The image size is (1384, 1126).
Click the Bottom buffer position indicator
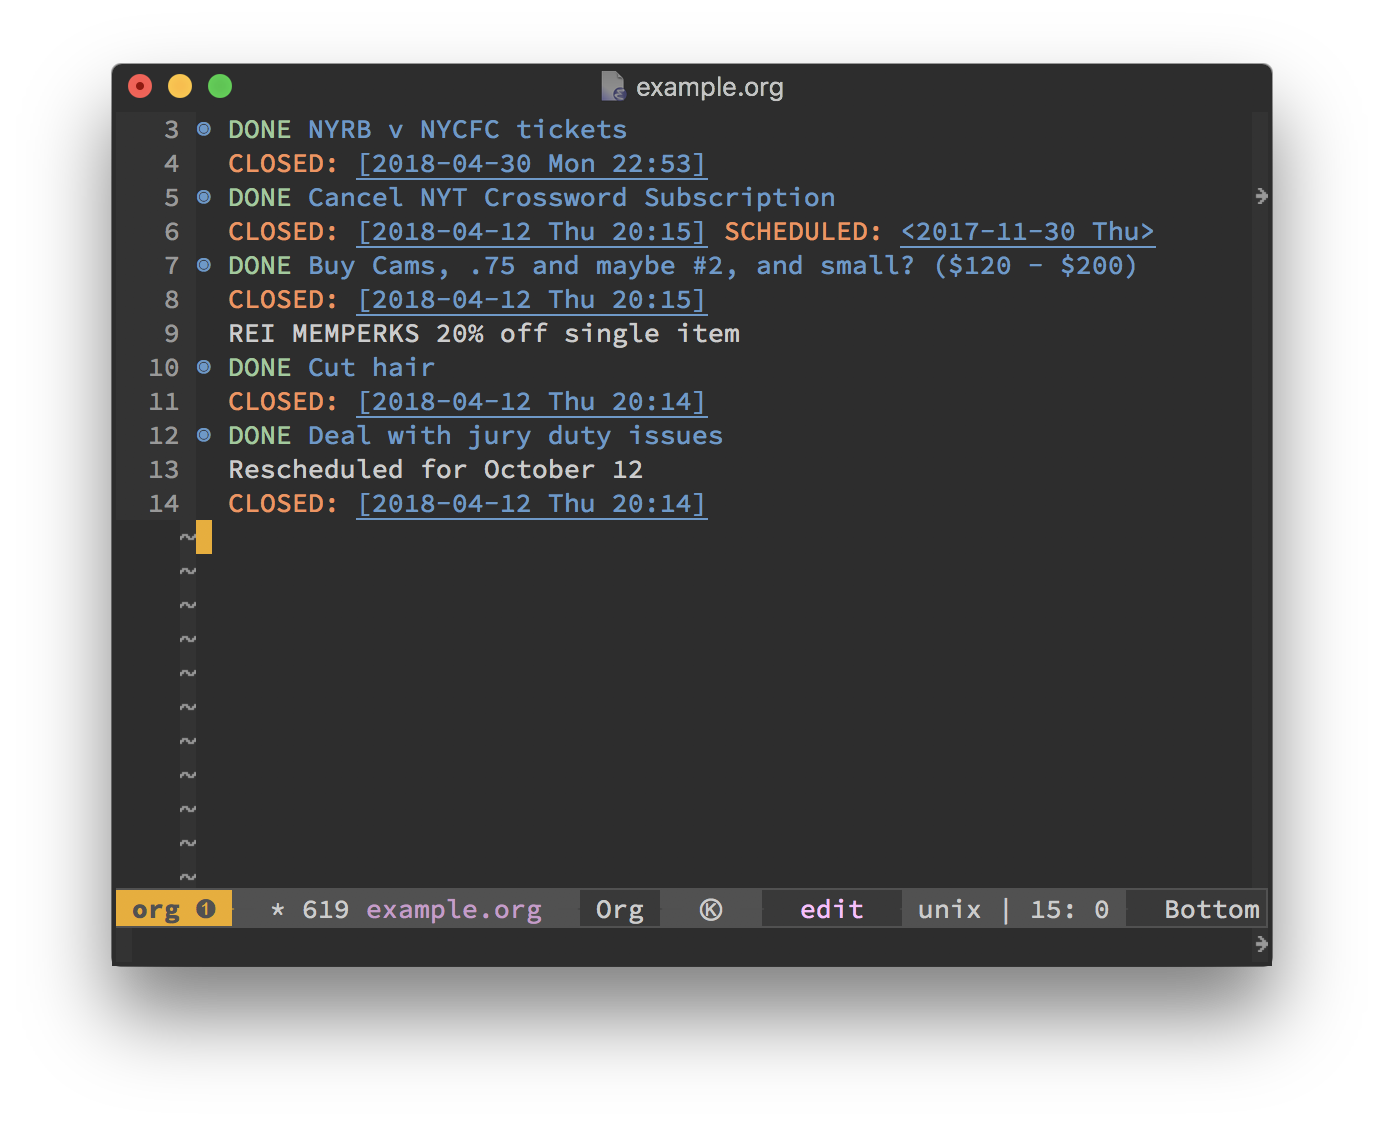click(x=1212, y=909)
